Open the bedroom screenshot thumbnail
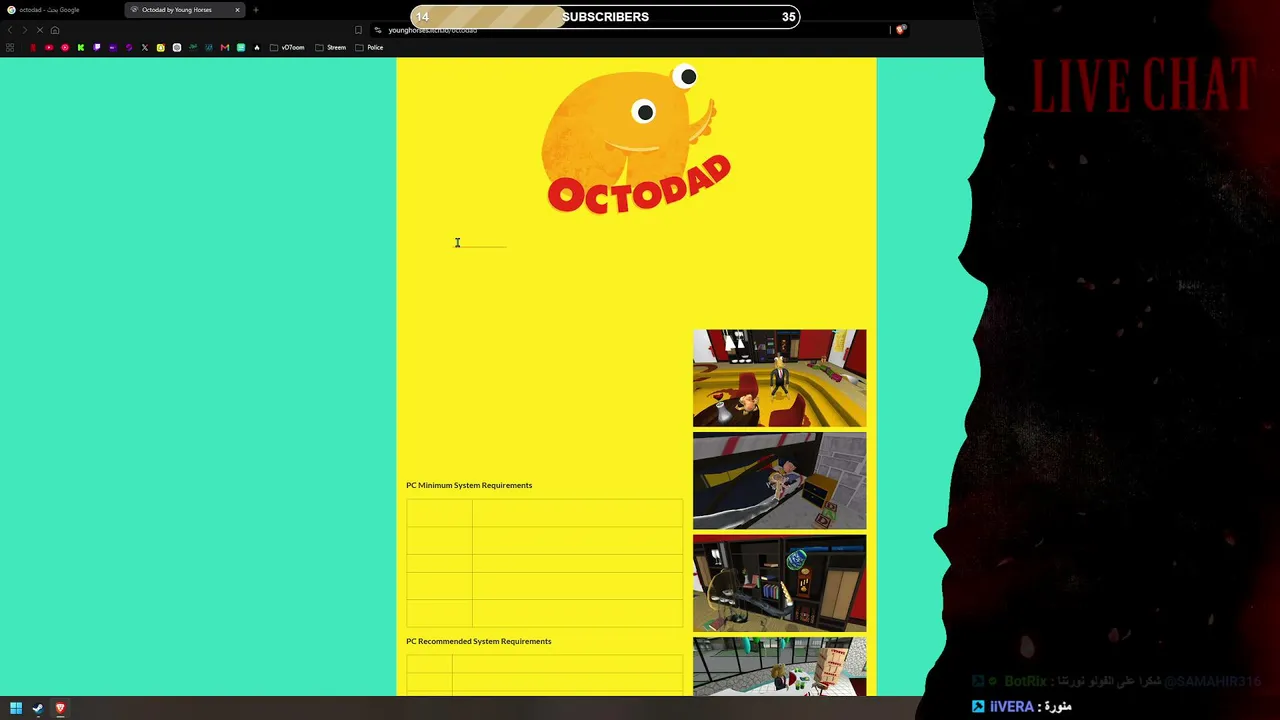1280x720 pixels. click(x=779, y=481)
